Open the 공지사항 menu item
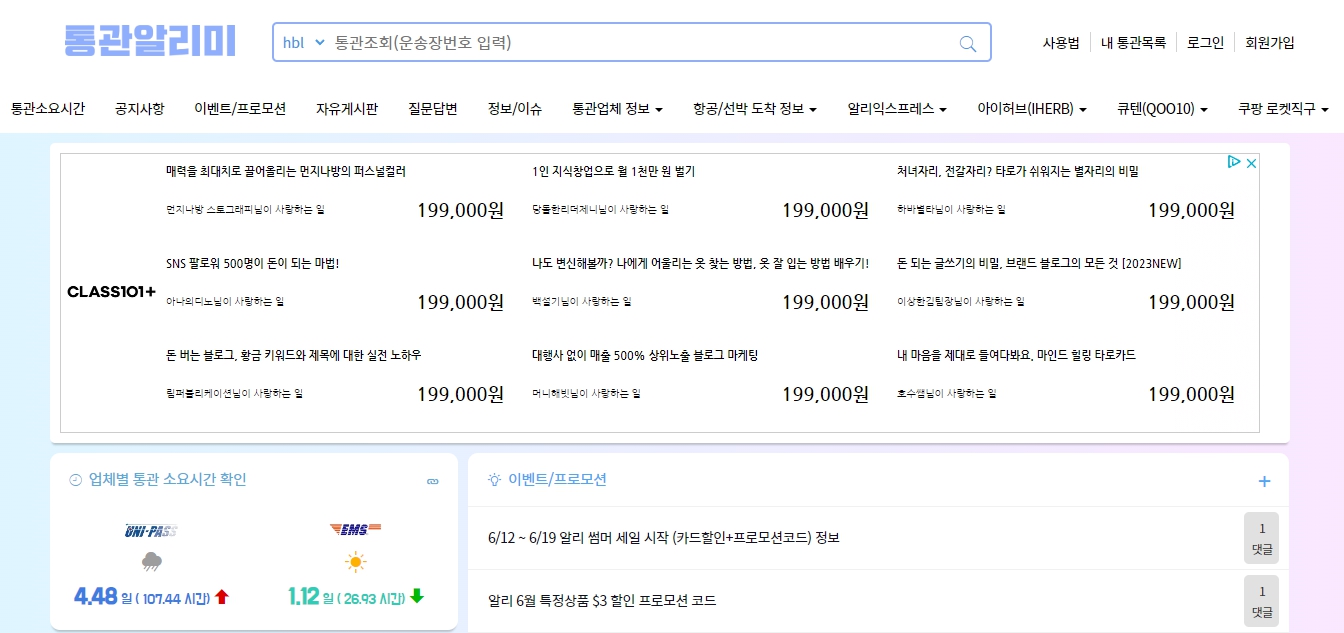The width and height of the screenshot is (1344, 633). click(x=139, y=108)
